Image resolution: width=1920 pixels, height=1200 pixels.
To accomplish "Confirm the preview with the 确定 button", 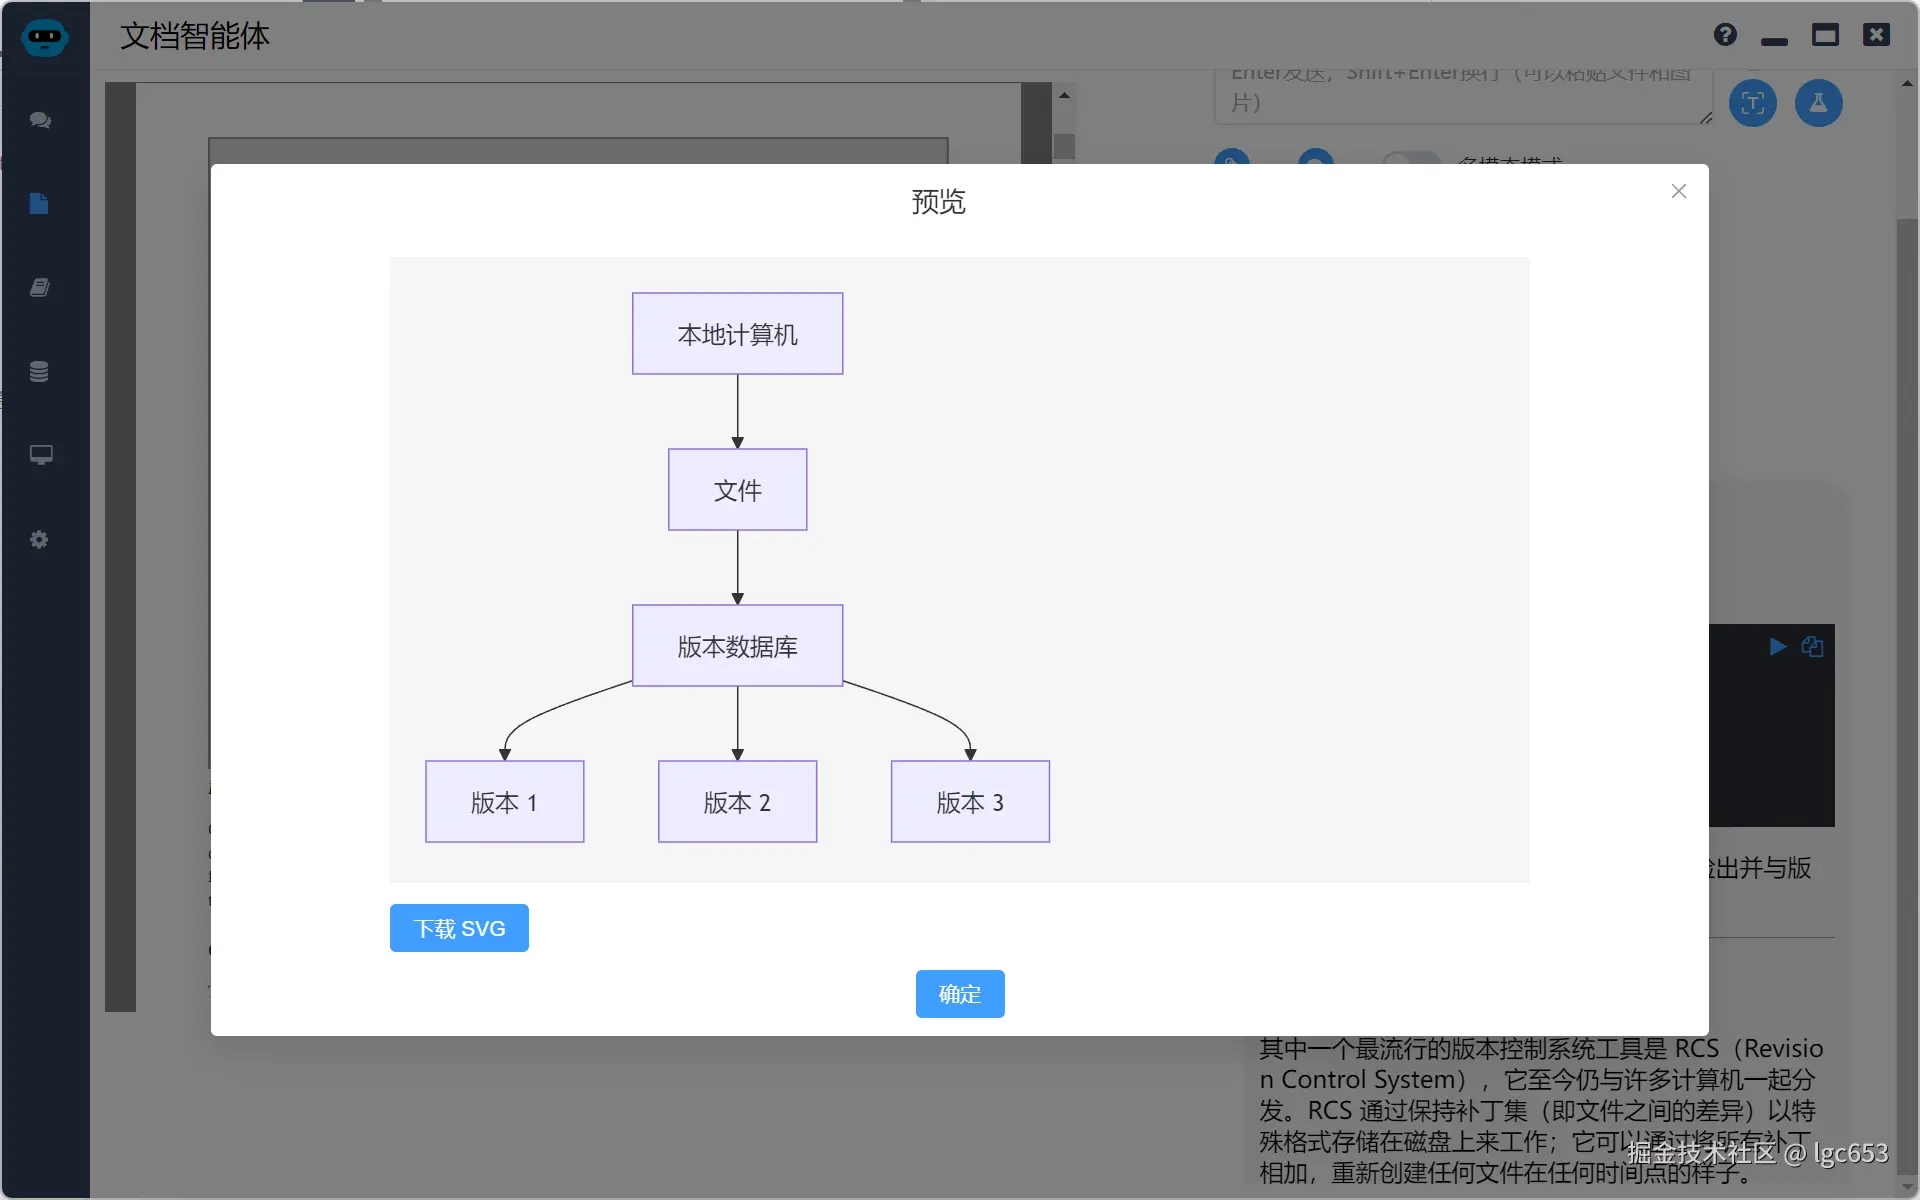I will 959,994.
